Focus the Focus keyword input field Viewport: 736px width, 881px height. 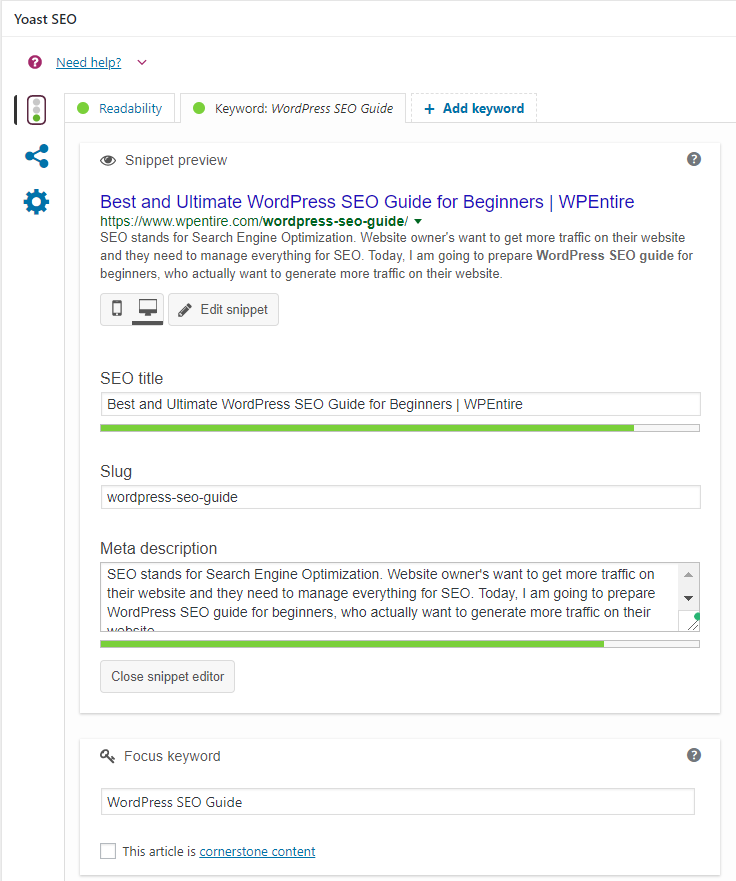(x=398, y=802)
